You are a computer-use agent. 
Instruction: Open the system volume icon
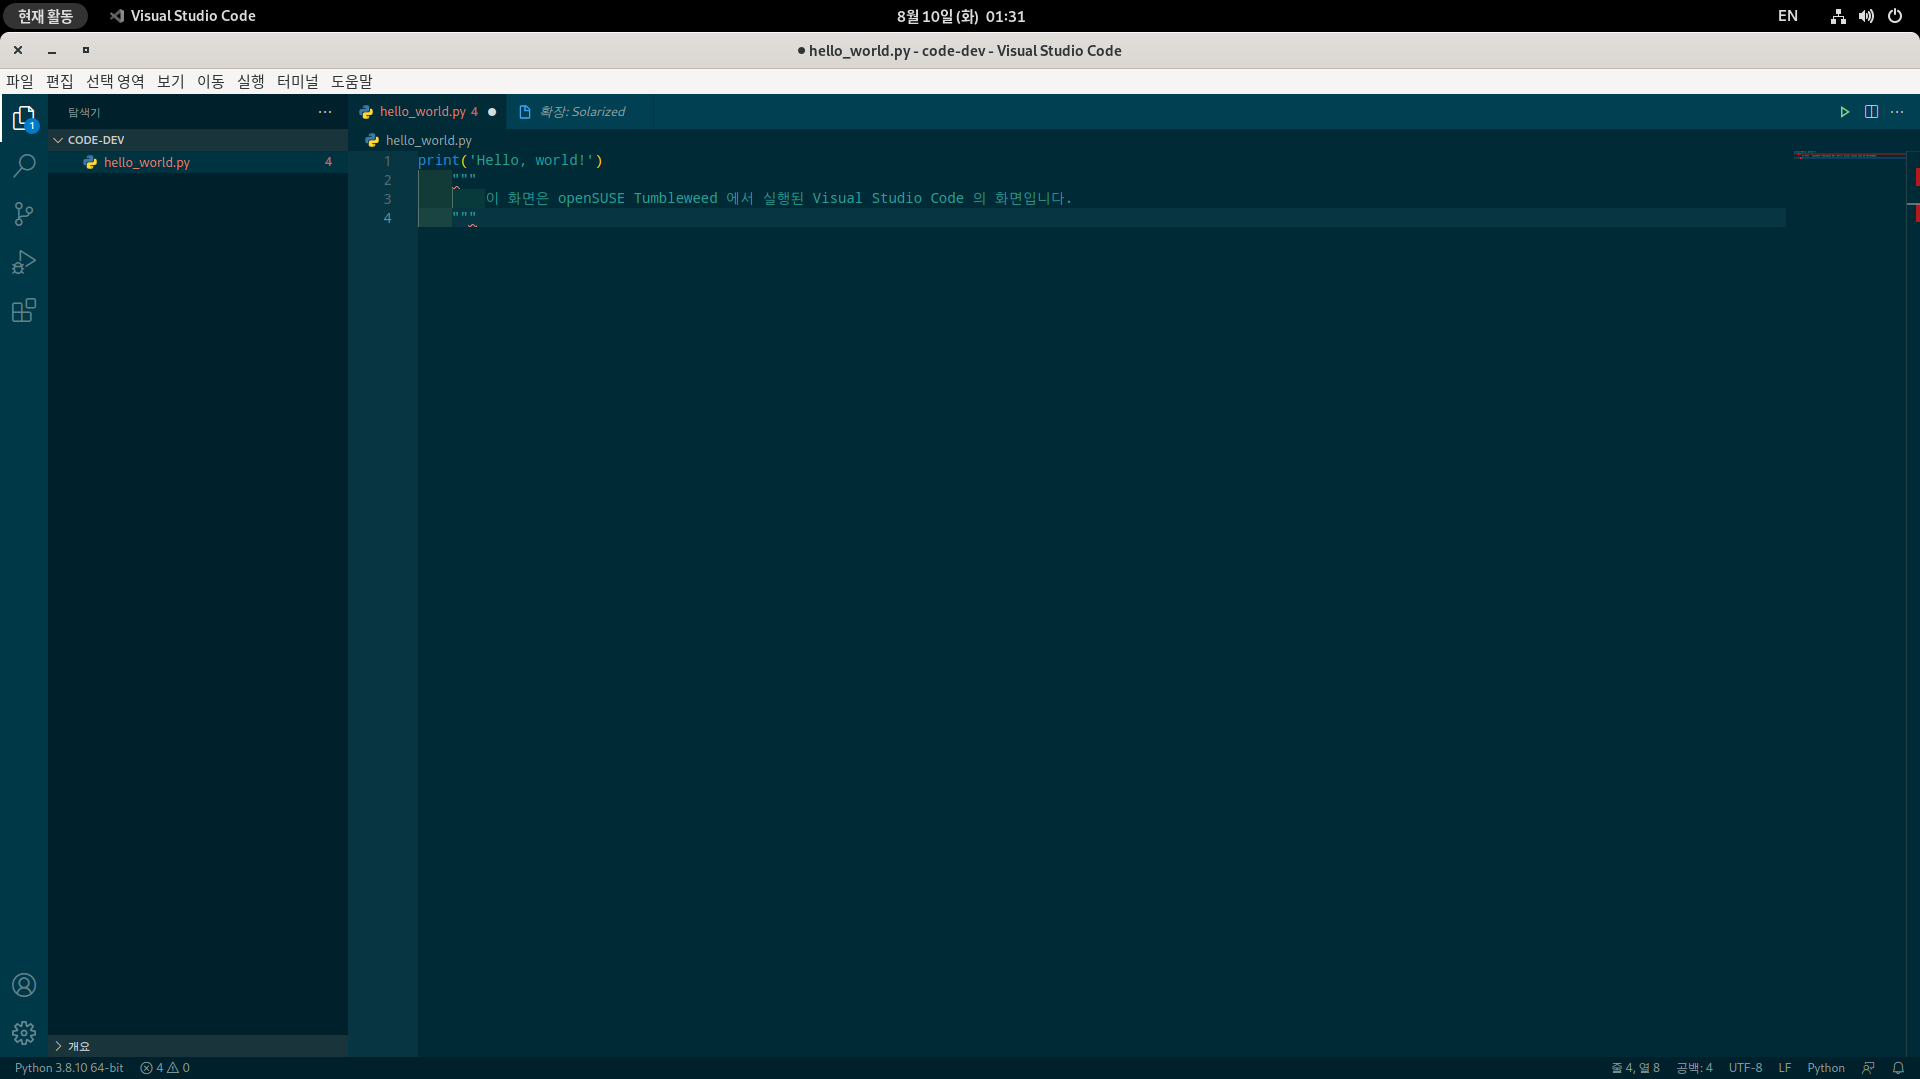point(1866,16)
